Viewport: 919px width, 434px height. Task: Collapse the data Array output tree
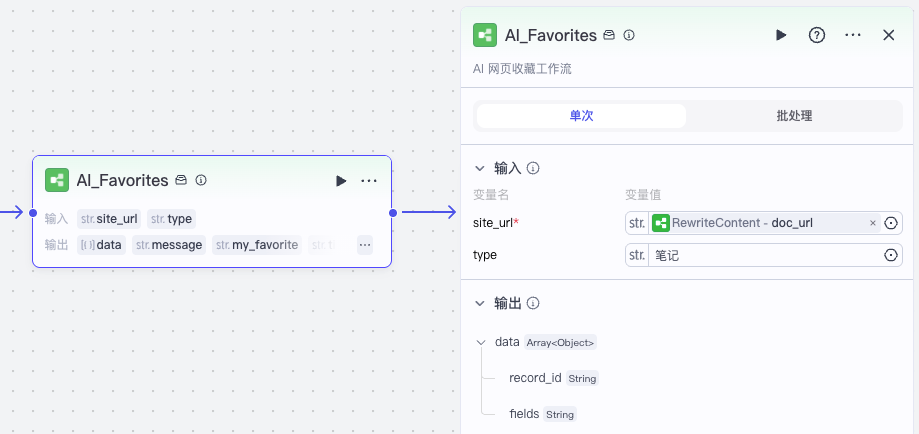pyautogui.click(x=481, y=342)
